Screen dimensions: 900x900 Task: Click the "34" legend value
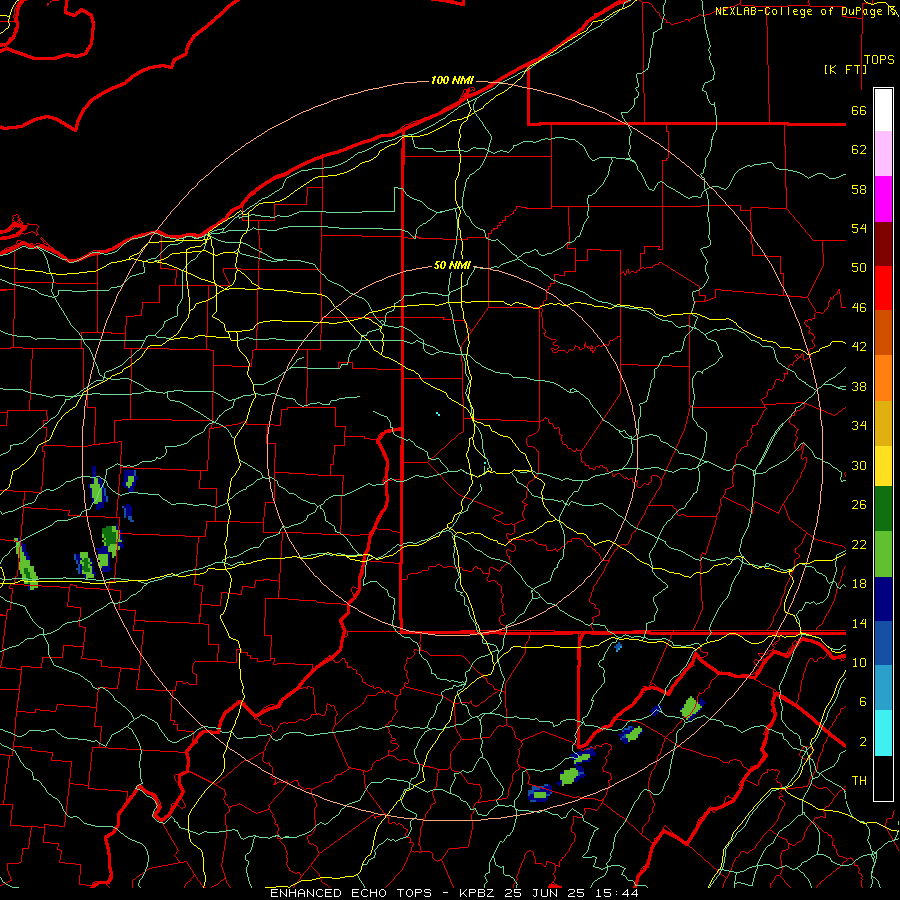coord(859,425)
